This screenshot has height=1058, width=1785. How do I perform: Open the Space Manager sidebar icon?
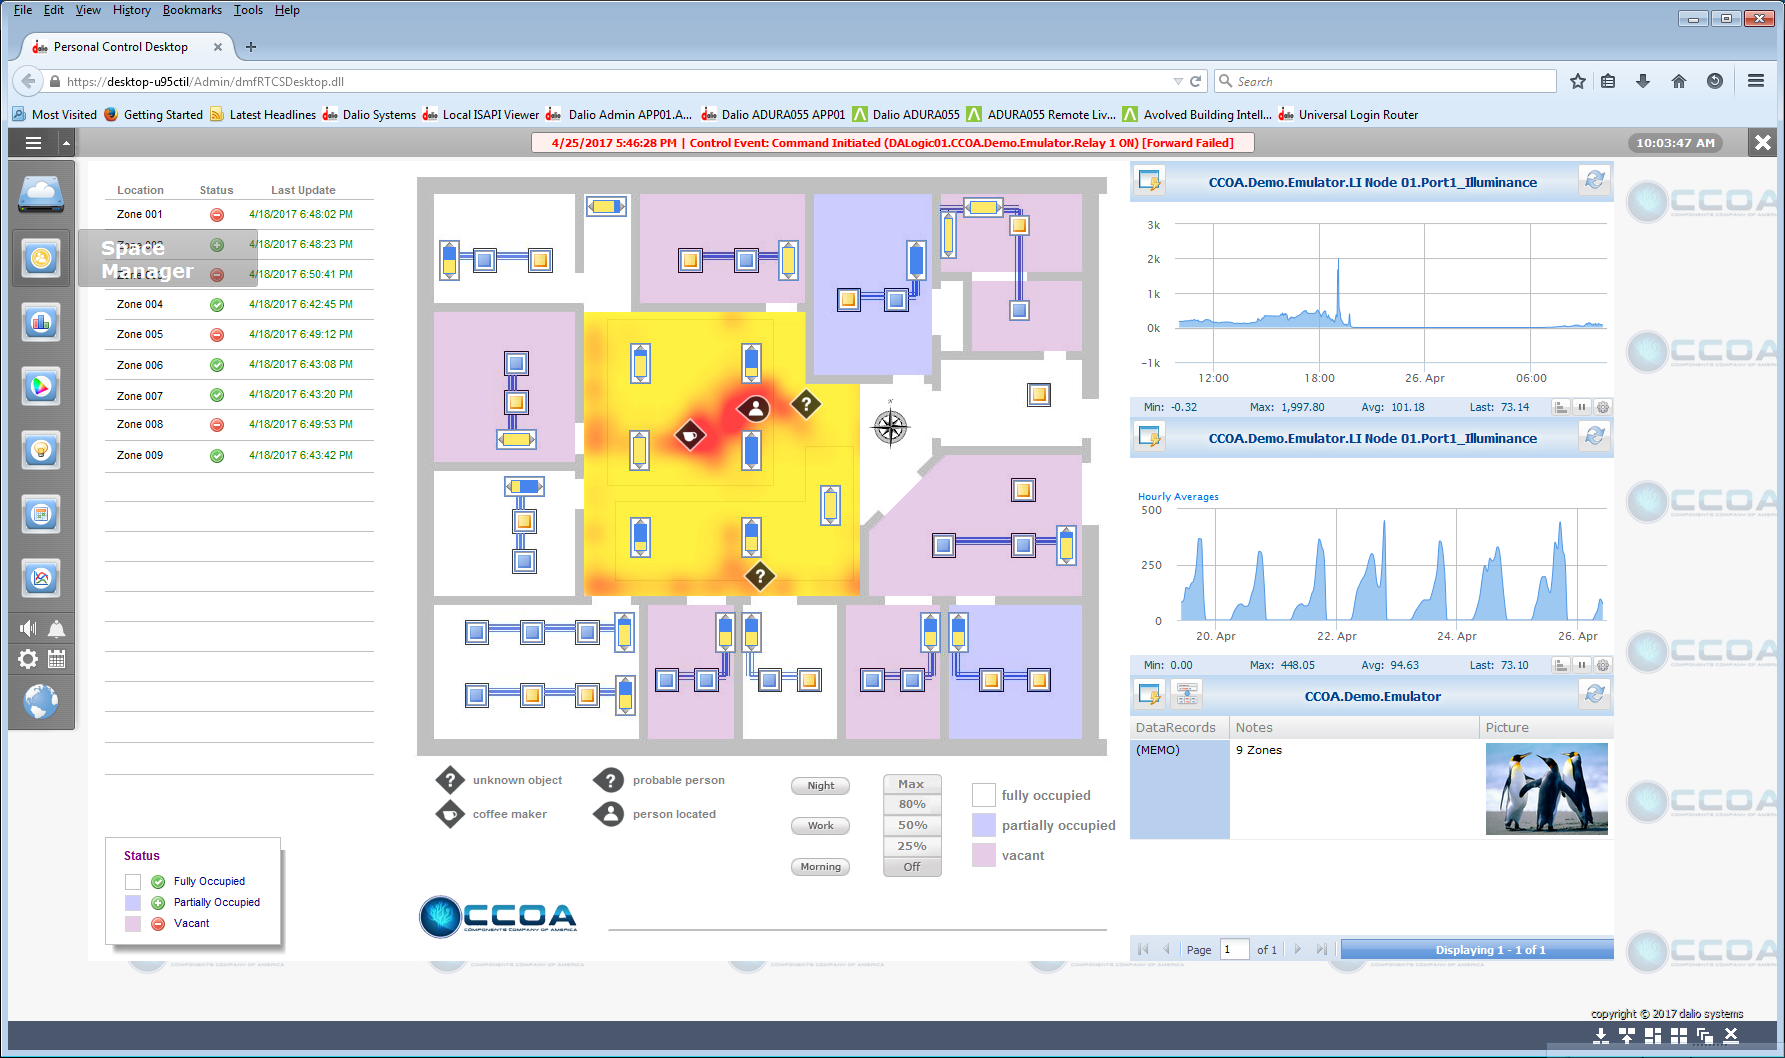click(41, 259)
